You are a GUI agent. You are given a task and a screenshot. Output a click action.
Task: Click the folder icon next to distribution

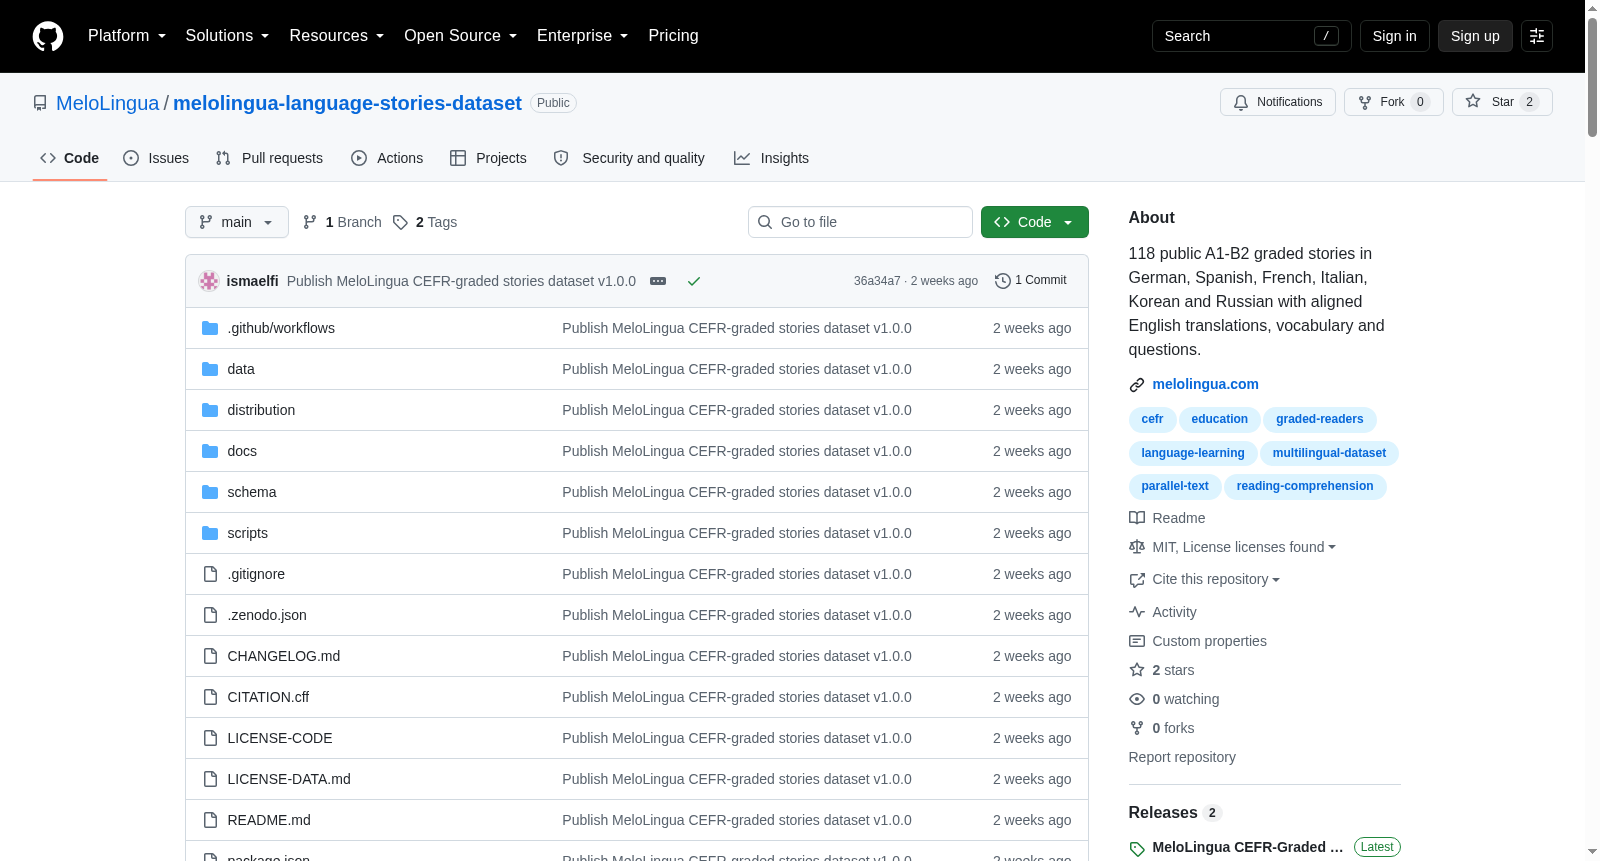(210, 410)
